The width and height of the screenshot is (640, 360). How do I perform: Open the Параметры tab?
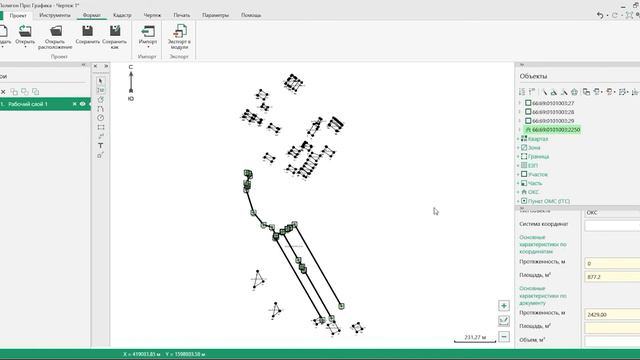216,15
